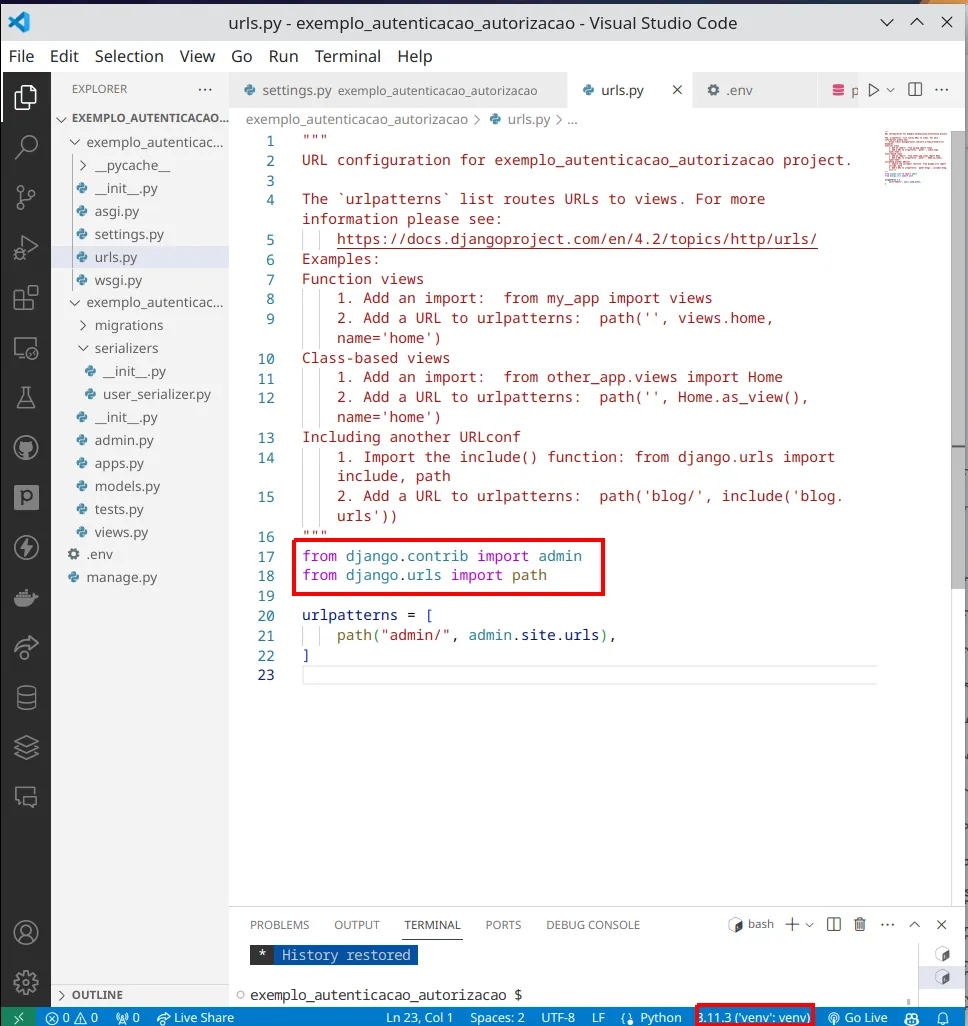
Task: Open the Live Share view in activity bar
Action: (26, 647)
